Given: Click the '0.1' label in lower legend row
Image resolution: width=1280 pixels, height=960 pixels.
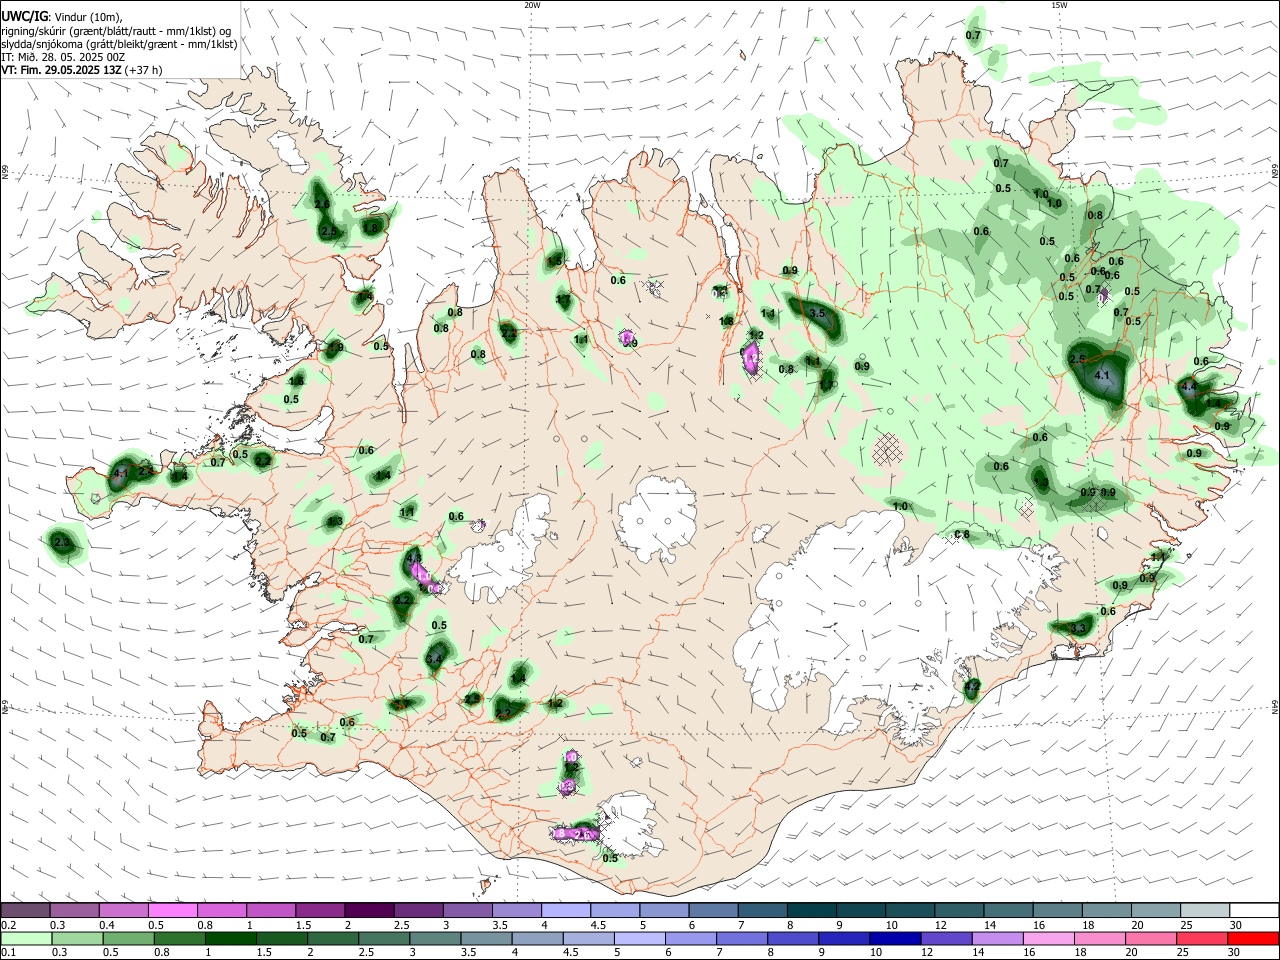Looking at the screenshot, I should tap(9, 953).
